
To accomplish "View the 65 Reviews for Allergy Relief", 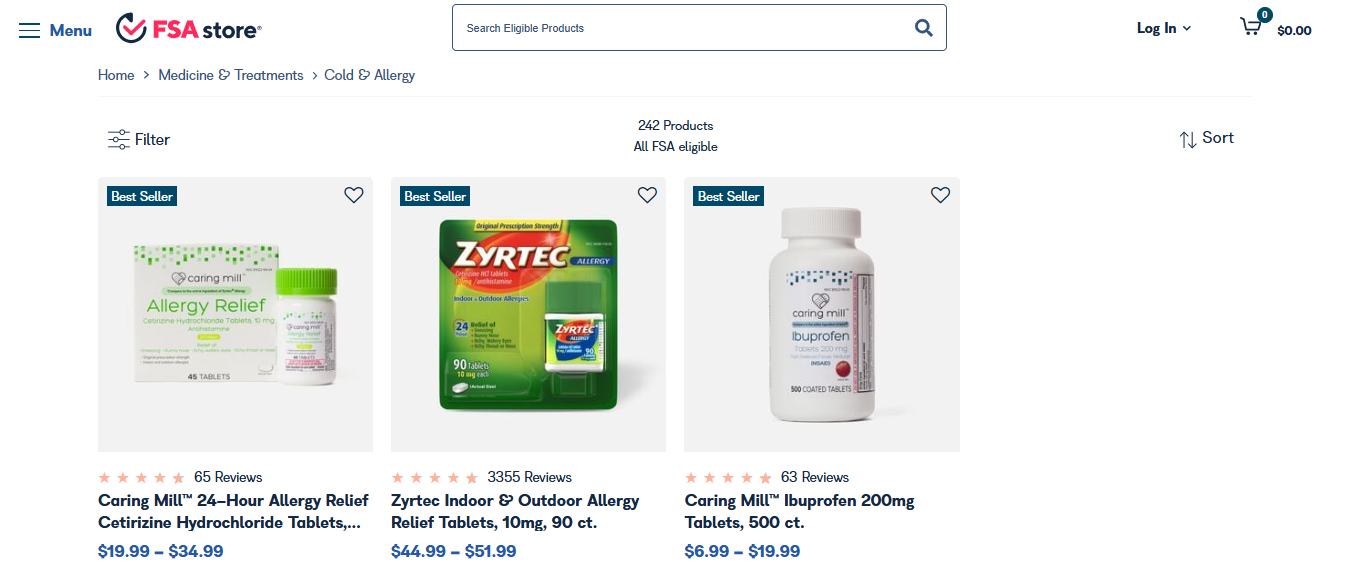I will click(228, 477).
